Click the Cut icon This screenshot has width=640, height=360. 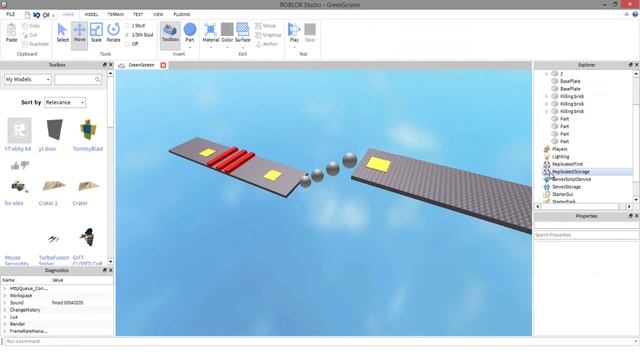[25, 35]
